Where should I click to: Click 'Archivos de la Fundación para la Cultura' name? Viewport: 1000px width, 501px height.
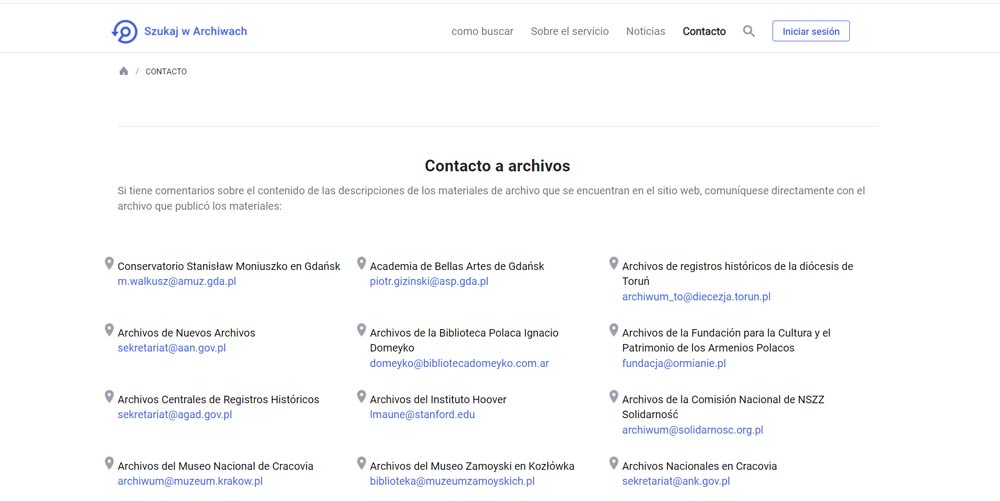[726, 340]
